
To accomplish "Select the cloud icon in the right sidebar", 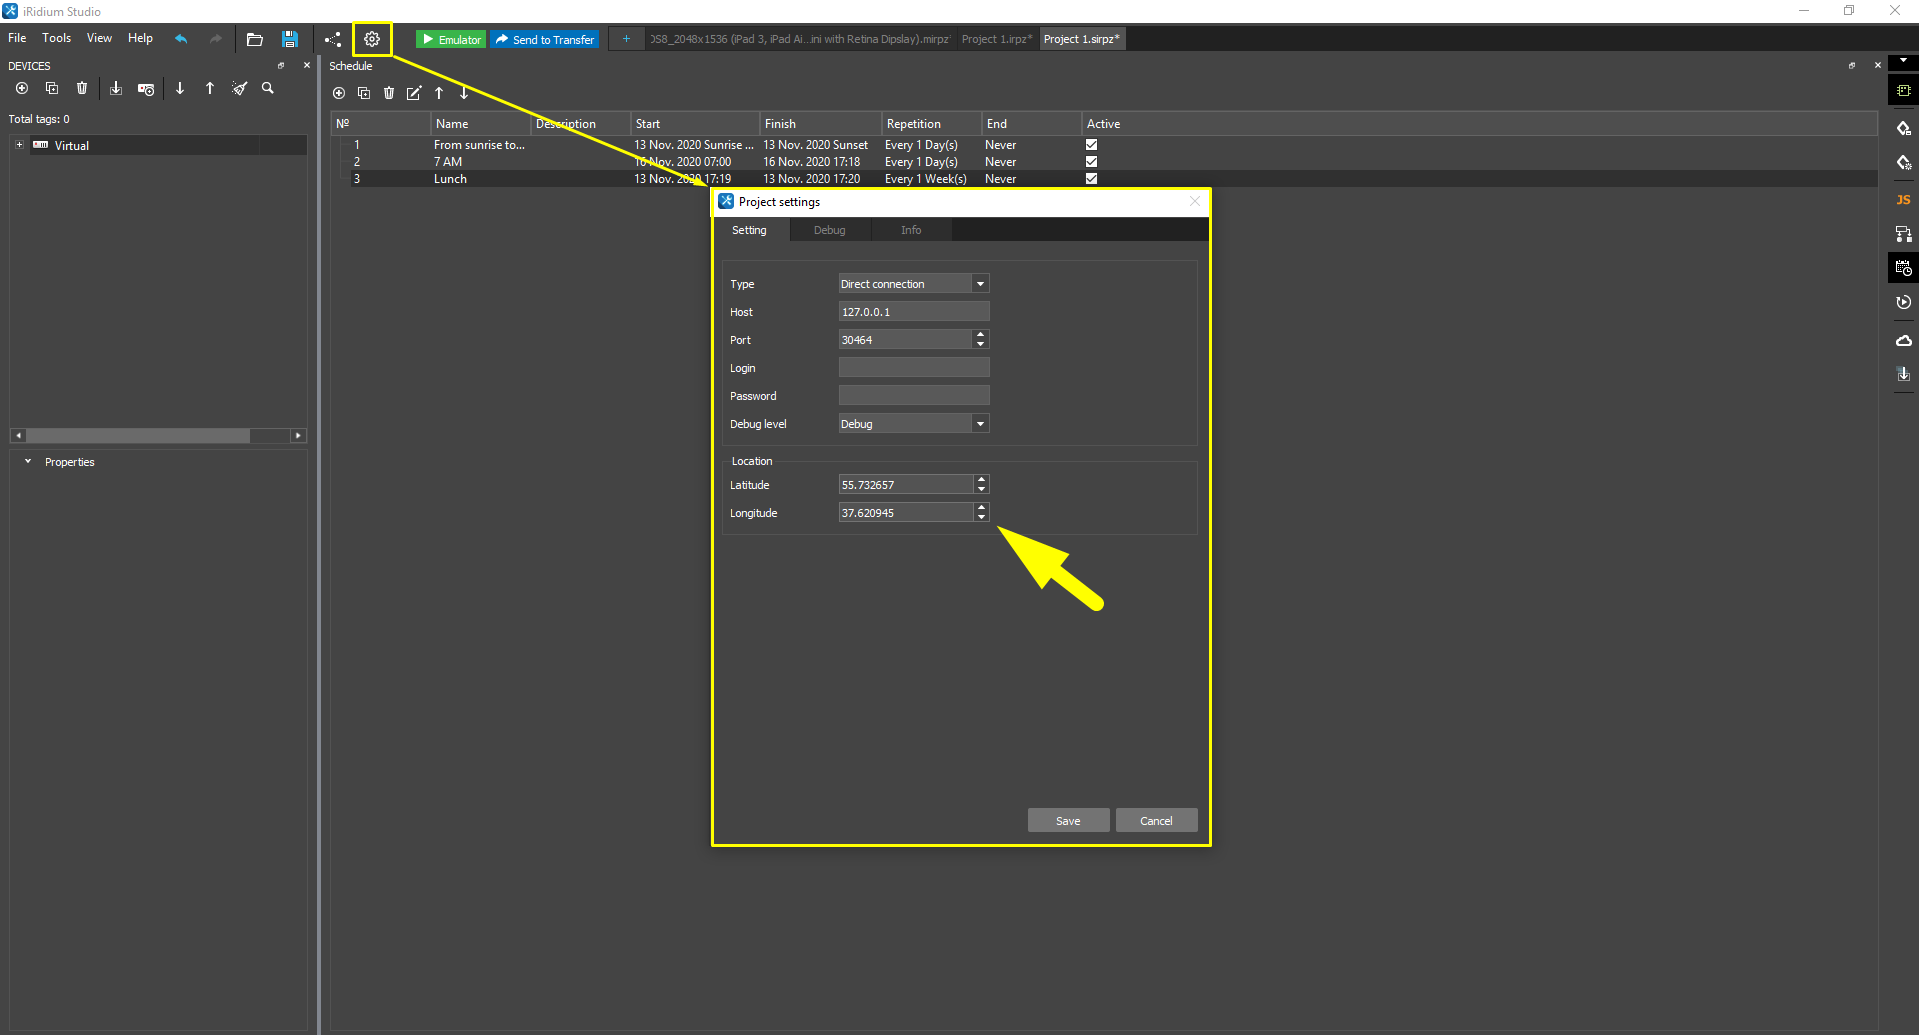I will pos(1903,340).
